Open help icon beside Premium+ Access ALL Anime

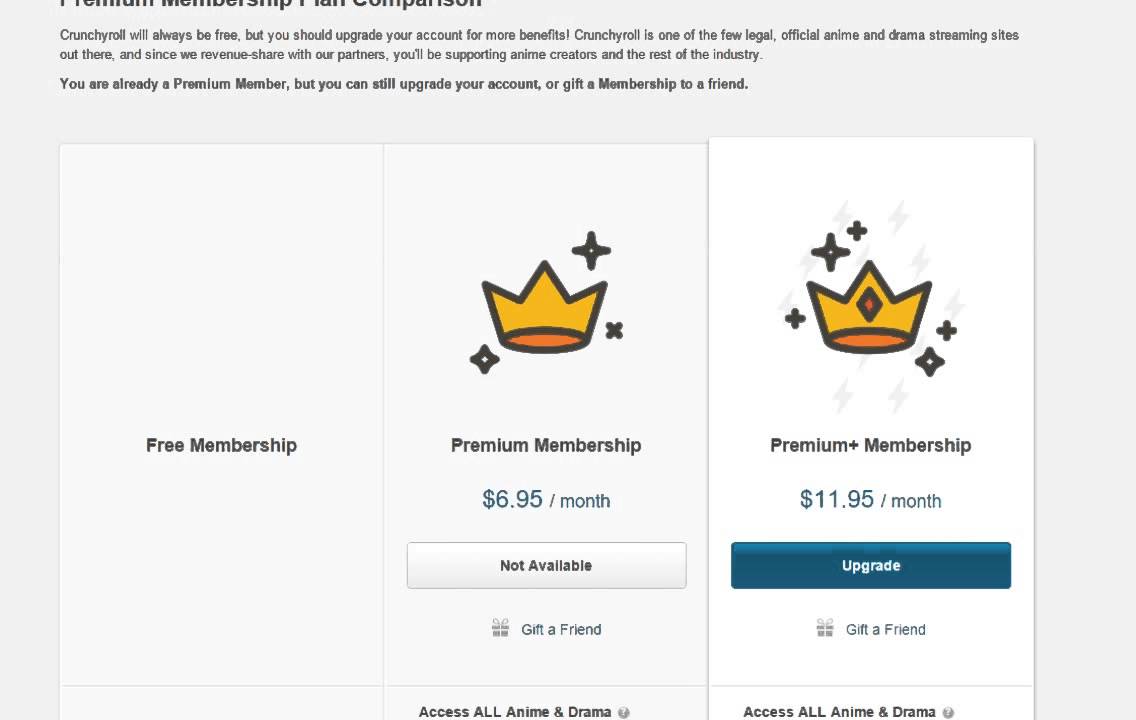(948, 713)
